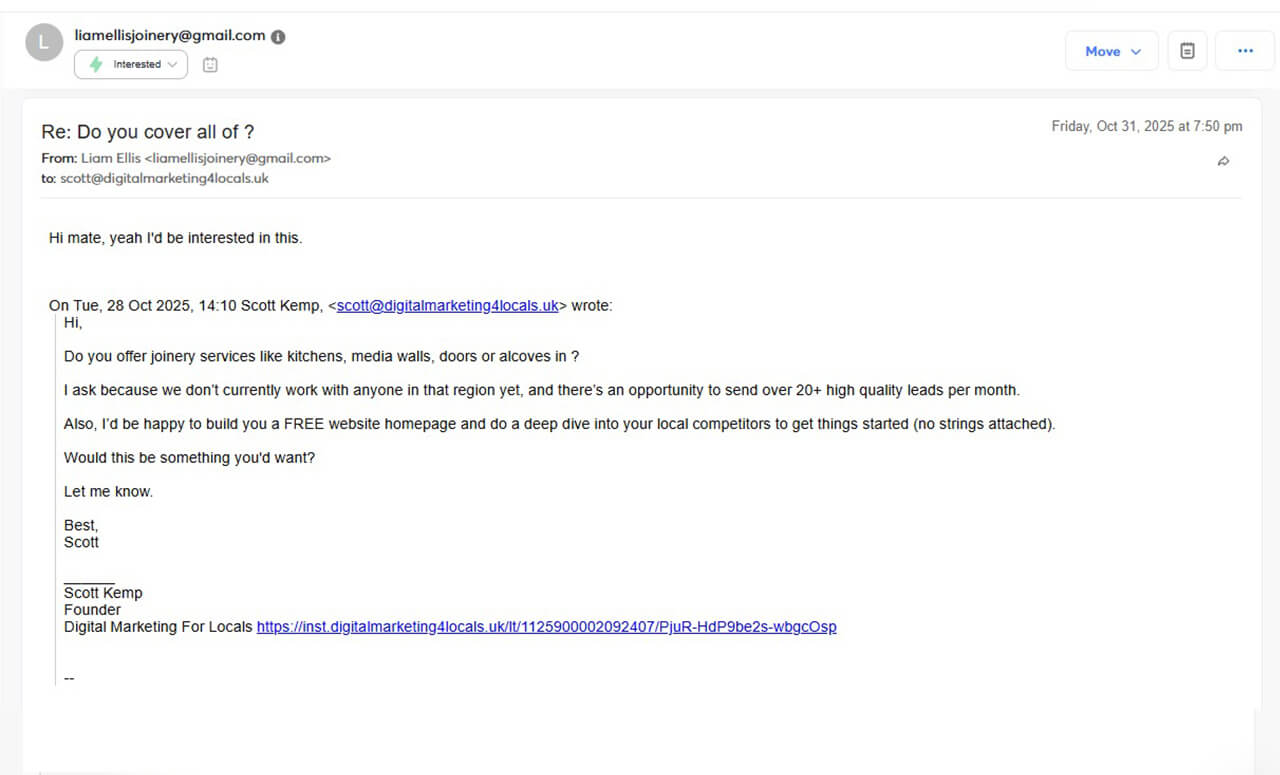1280x775 pixels.
Task: Open the three-dot more options menu
Action: point(1245,51)
